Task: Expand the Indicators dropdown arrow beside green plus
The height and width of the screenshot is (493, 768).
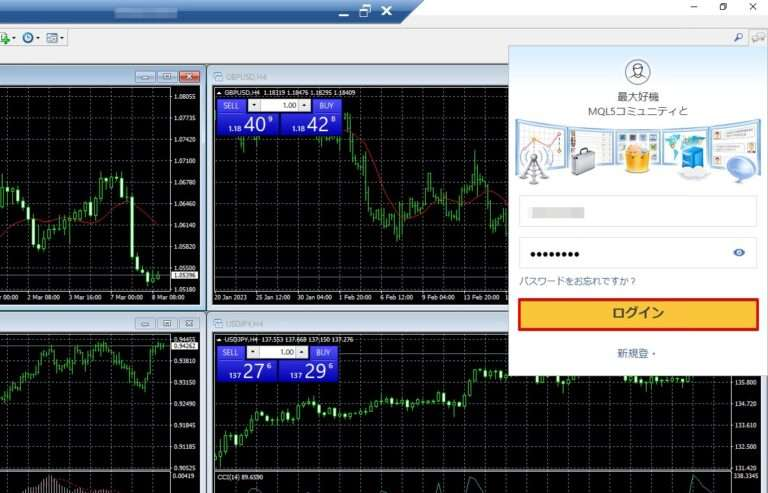Action: point(14,38)
